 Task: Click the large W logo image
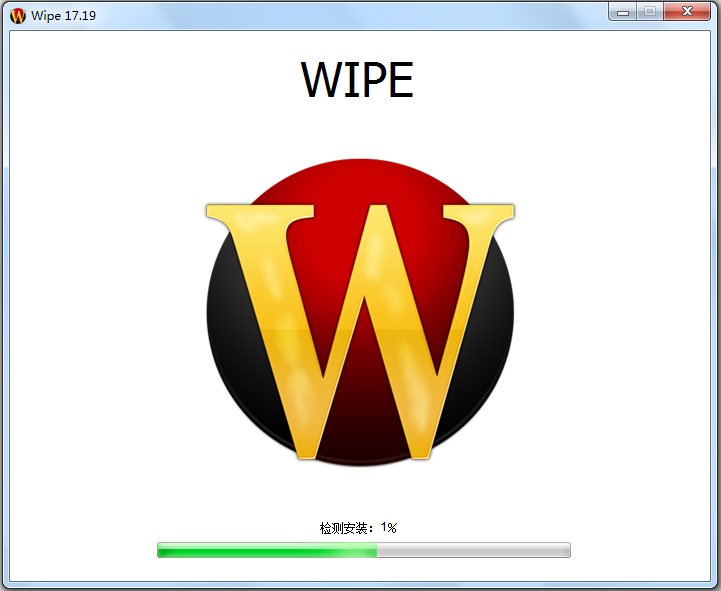360,312
